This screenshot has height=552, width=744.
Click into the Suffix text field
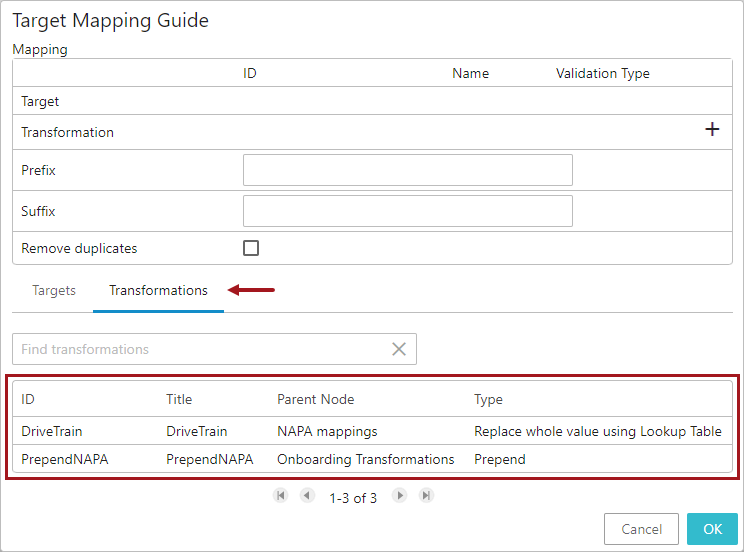point(407,211)
